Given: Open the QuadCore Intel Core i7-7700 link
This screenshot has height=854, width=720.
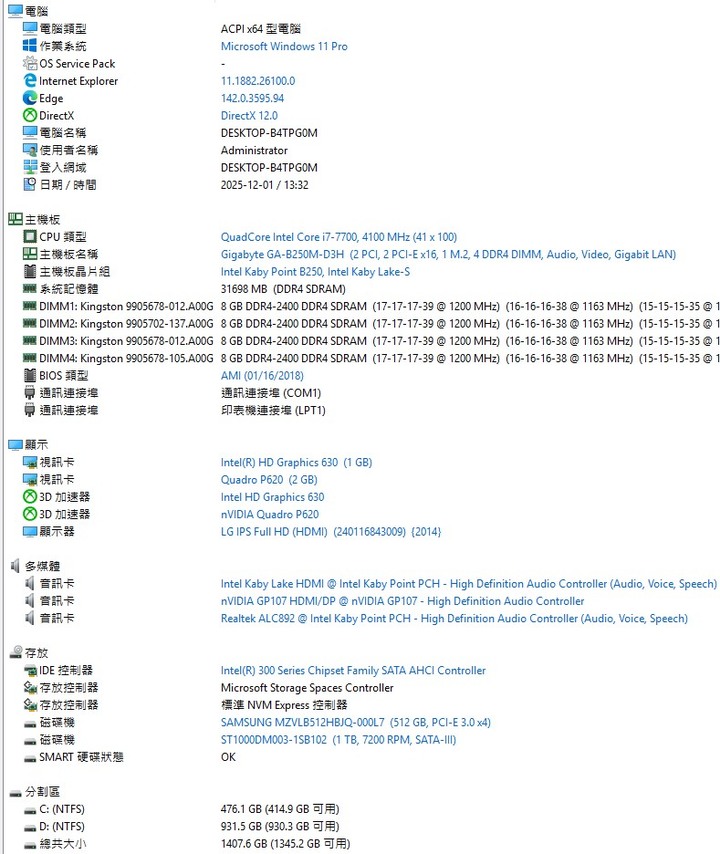Looking at the screenshot, I should 338,237.
